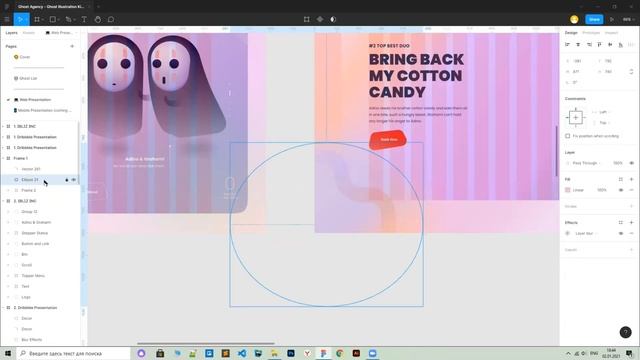Switch to the Layers tab
This screenshot has width=640, height=360.
pyautogui.click(x=11, y=33)
